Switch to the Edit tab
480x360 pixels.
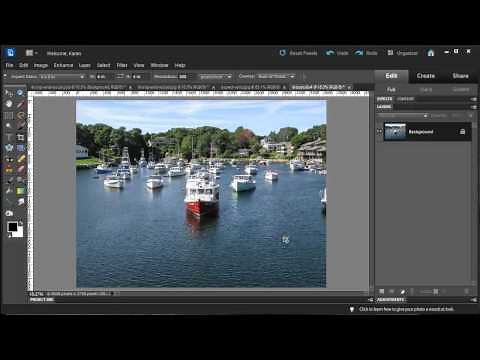[x=391, y=76]
